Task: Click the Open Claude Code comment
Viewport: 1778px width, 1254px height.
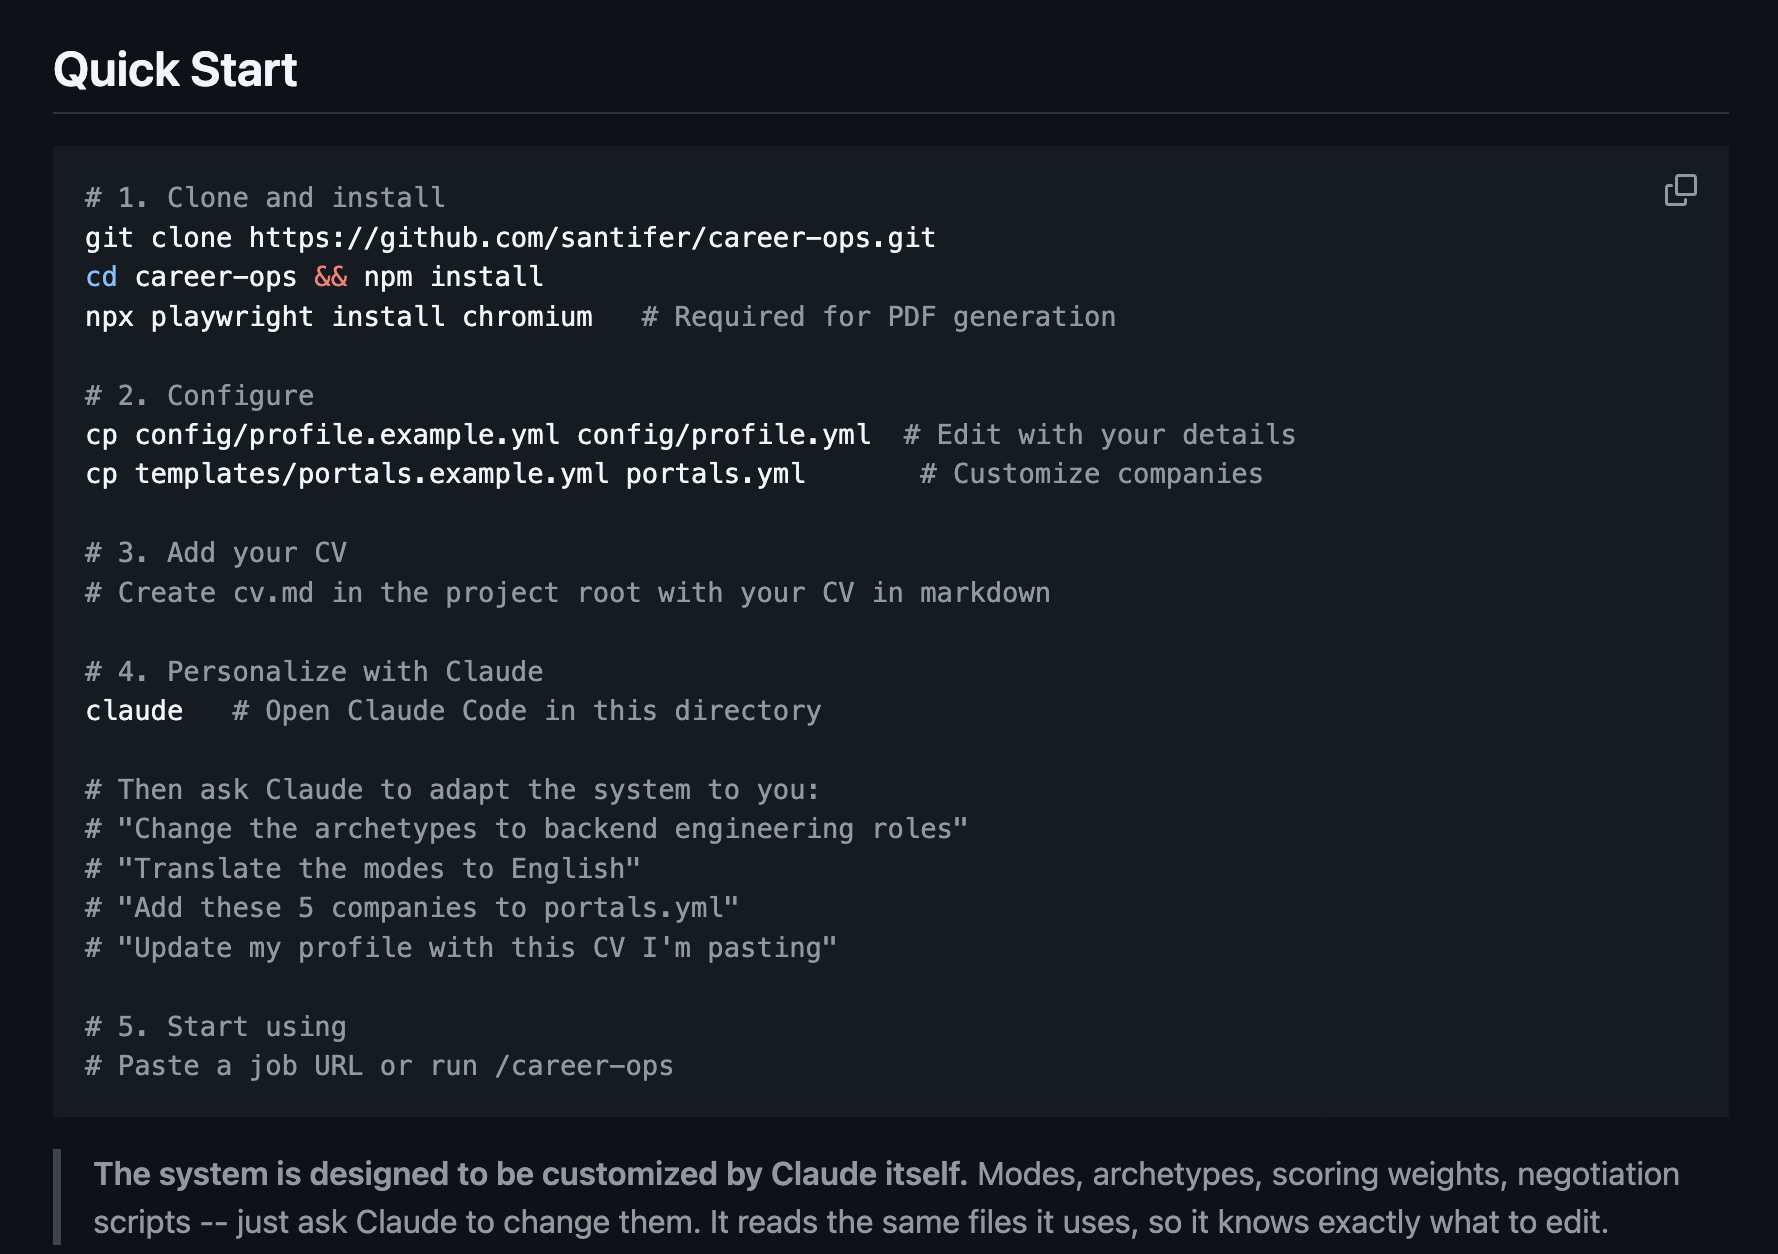Action: pos(527,711)
